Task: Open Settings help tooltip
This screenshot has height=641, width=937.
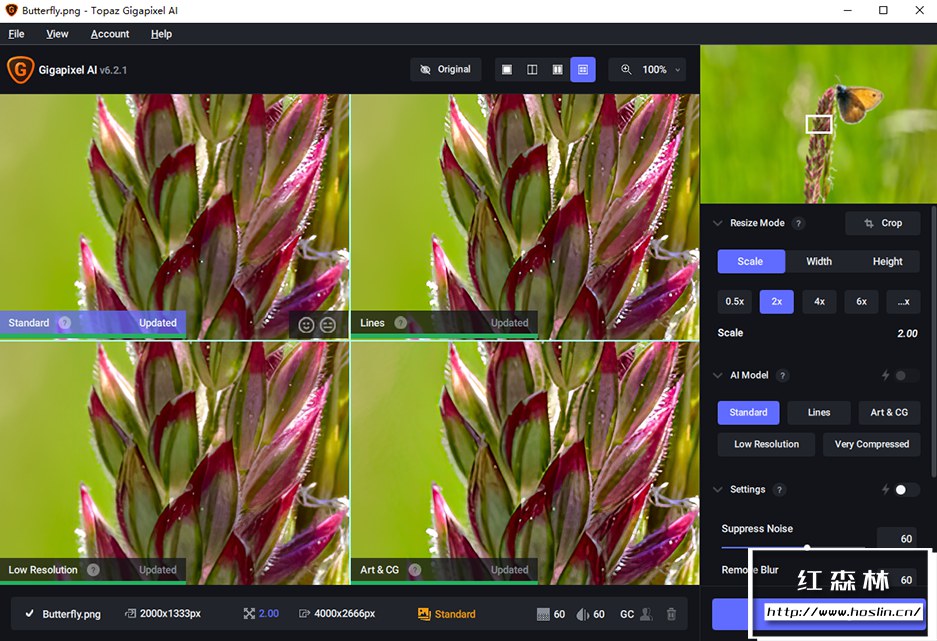Action: 779,490
